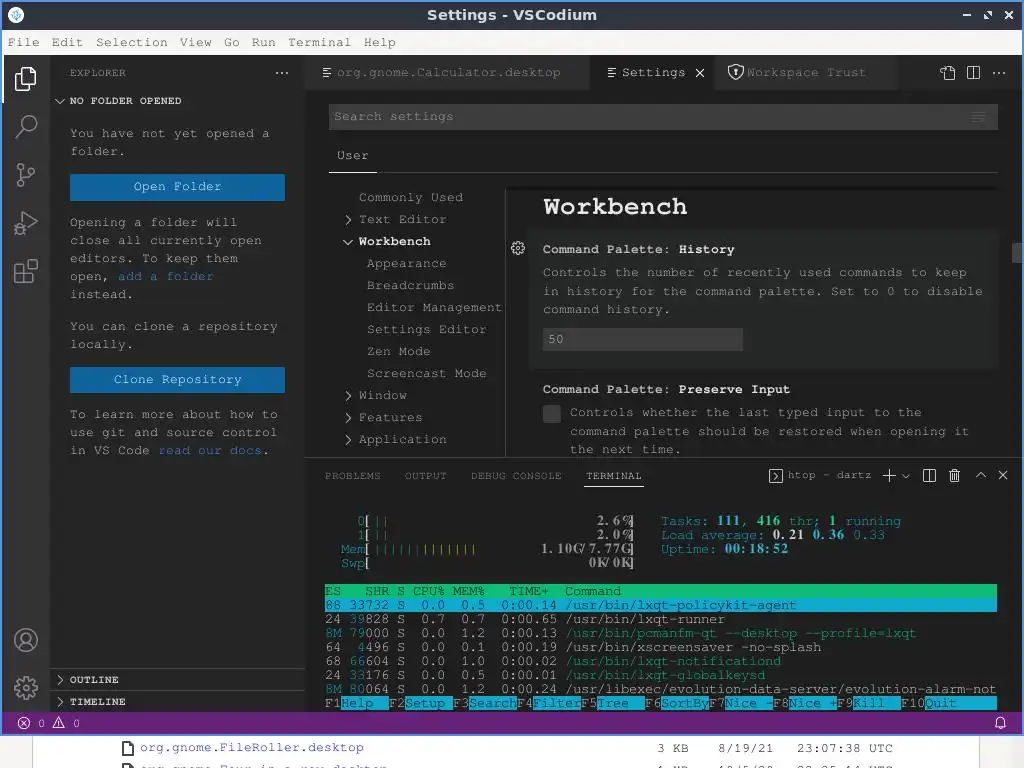Click the settings editor scrollbar thumb
The height and width of the screenshot is (768, 1024).
pos(1017,253)
